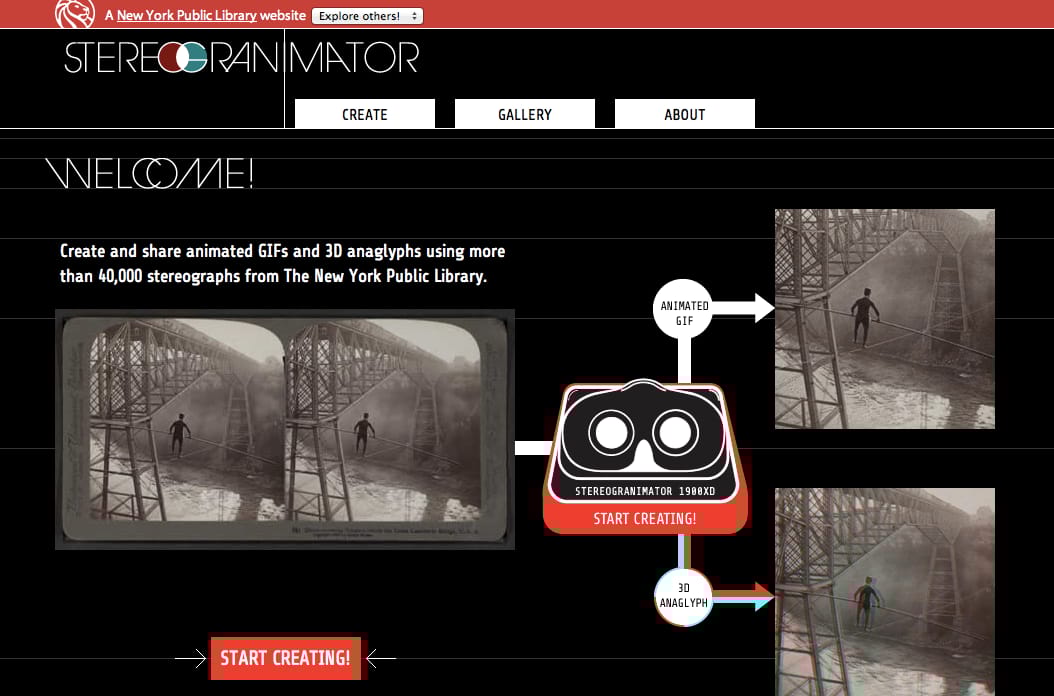
Task: Open the 3D anaglyph example image
Action: pyautogui.click(x=885, y=592)
